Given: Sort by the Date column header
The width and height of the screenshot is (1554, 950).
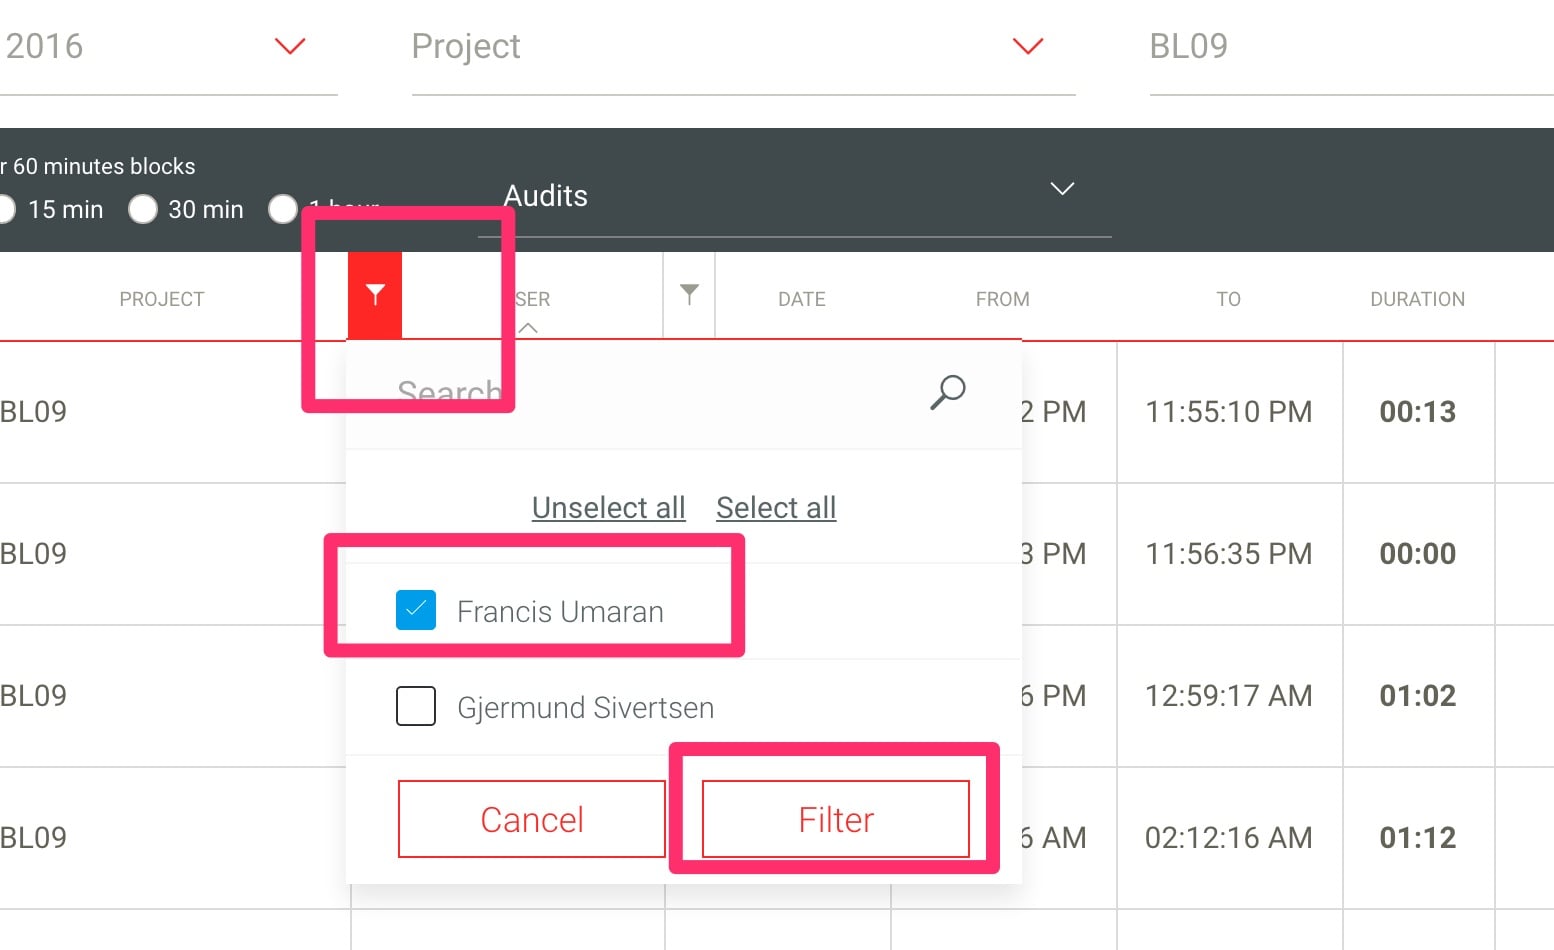Looking at the screenshot, I should tap(802, 299).
